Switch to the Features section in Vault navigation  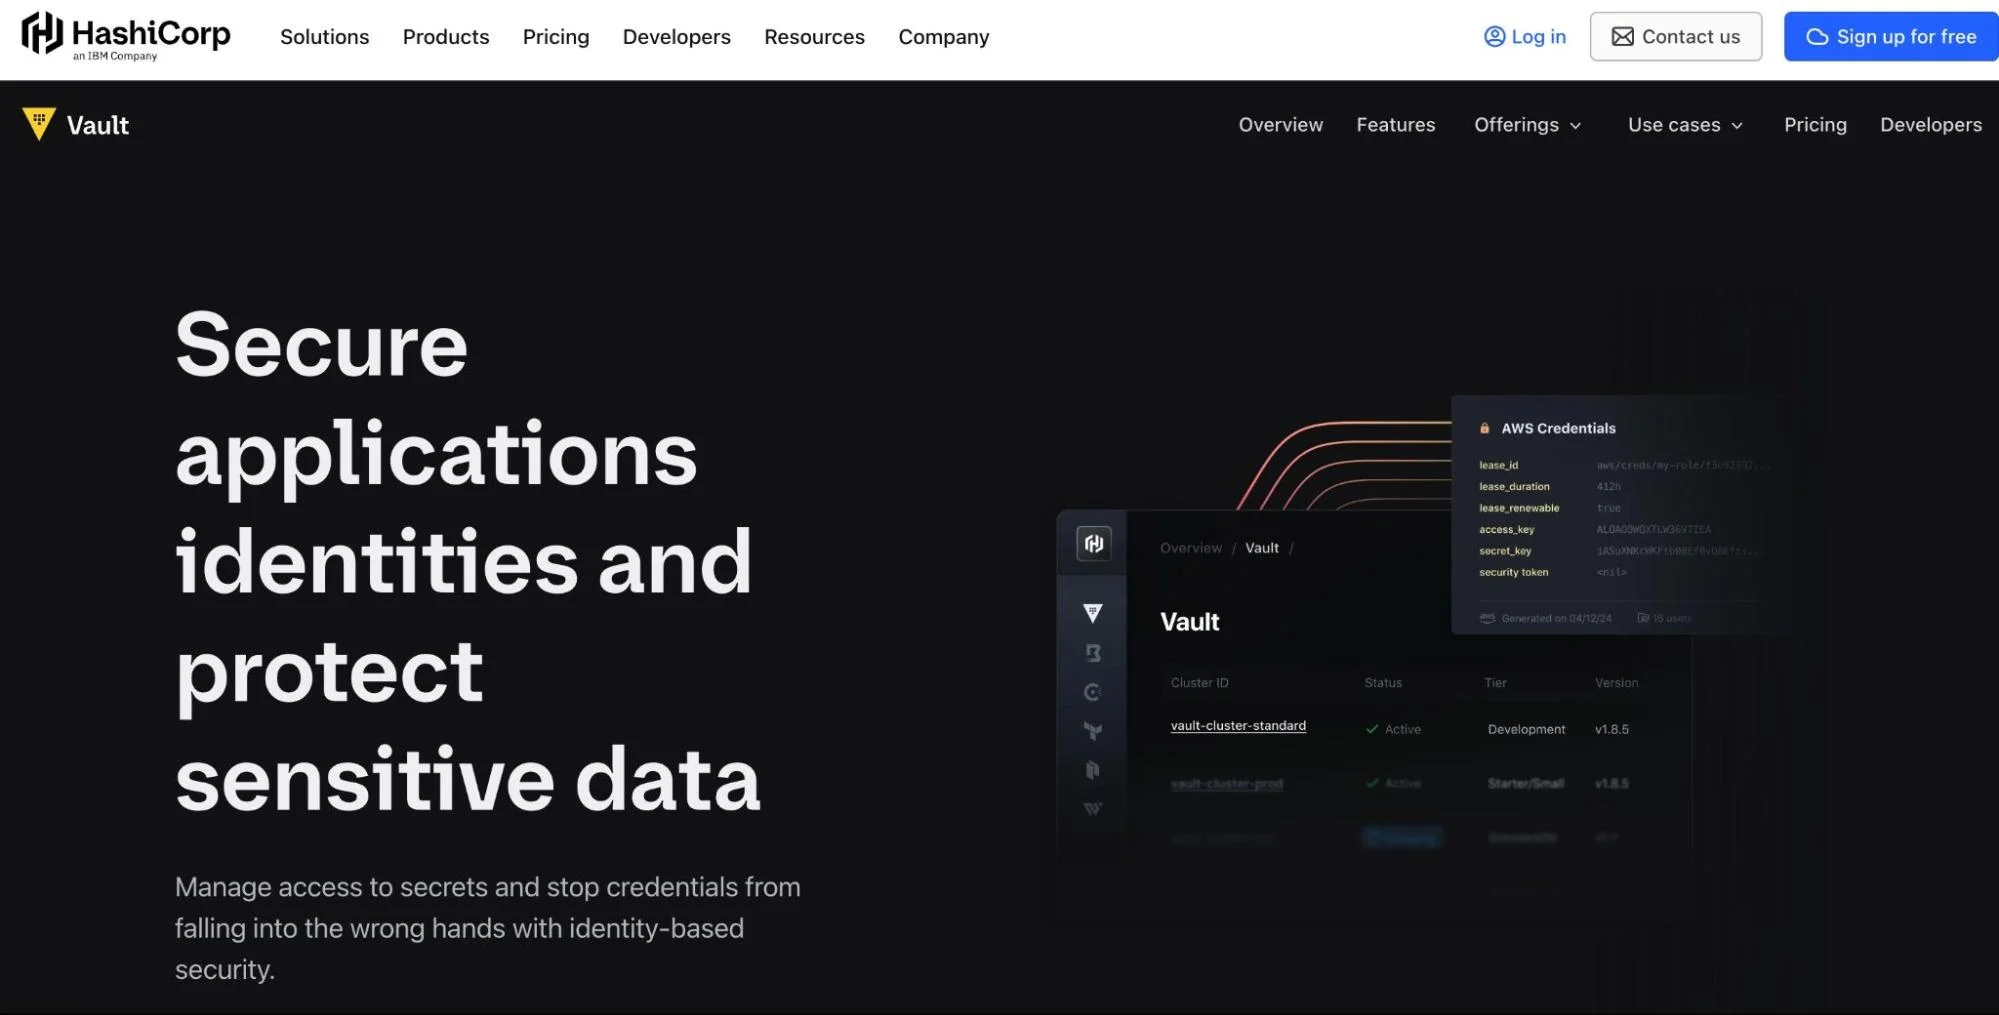(1395, 124)
